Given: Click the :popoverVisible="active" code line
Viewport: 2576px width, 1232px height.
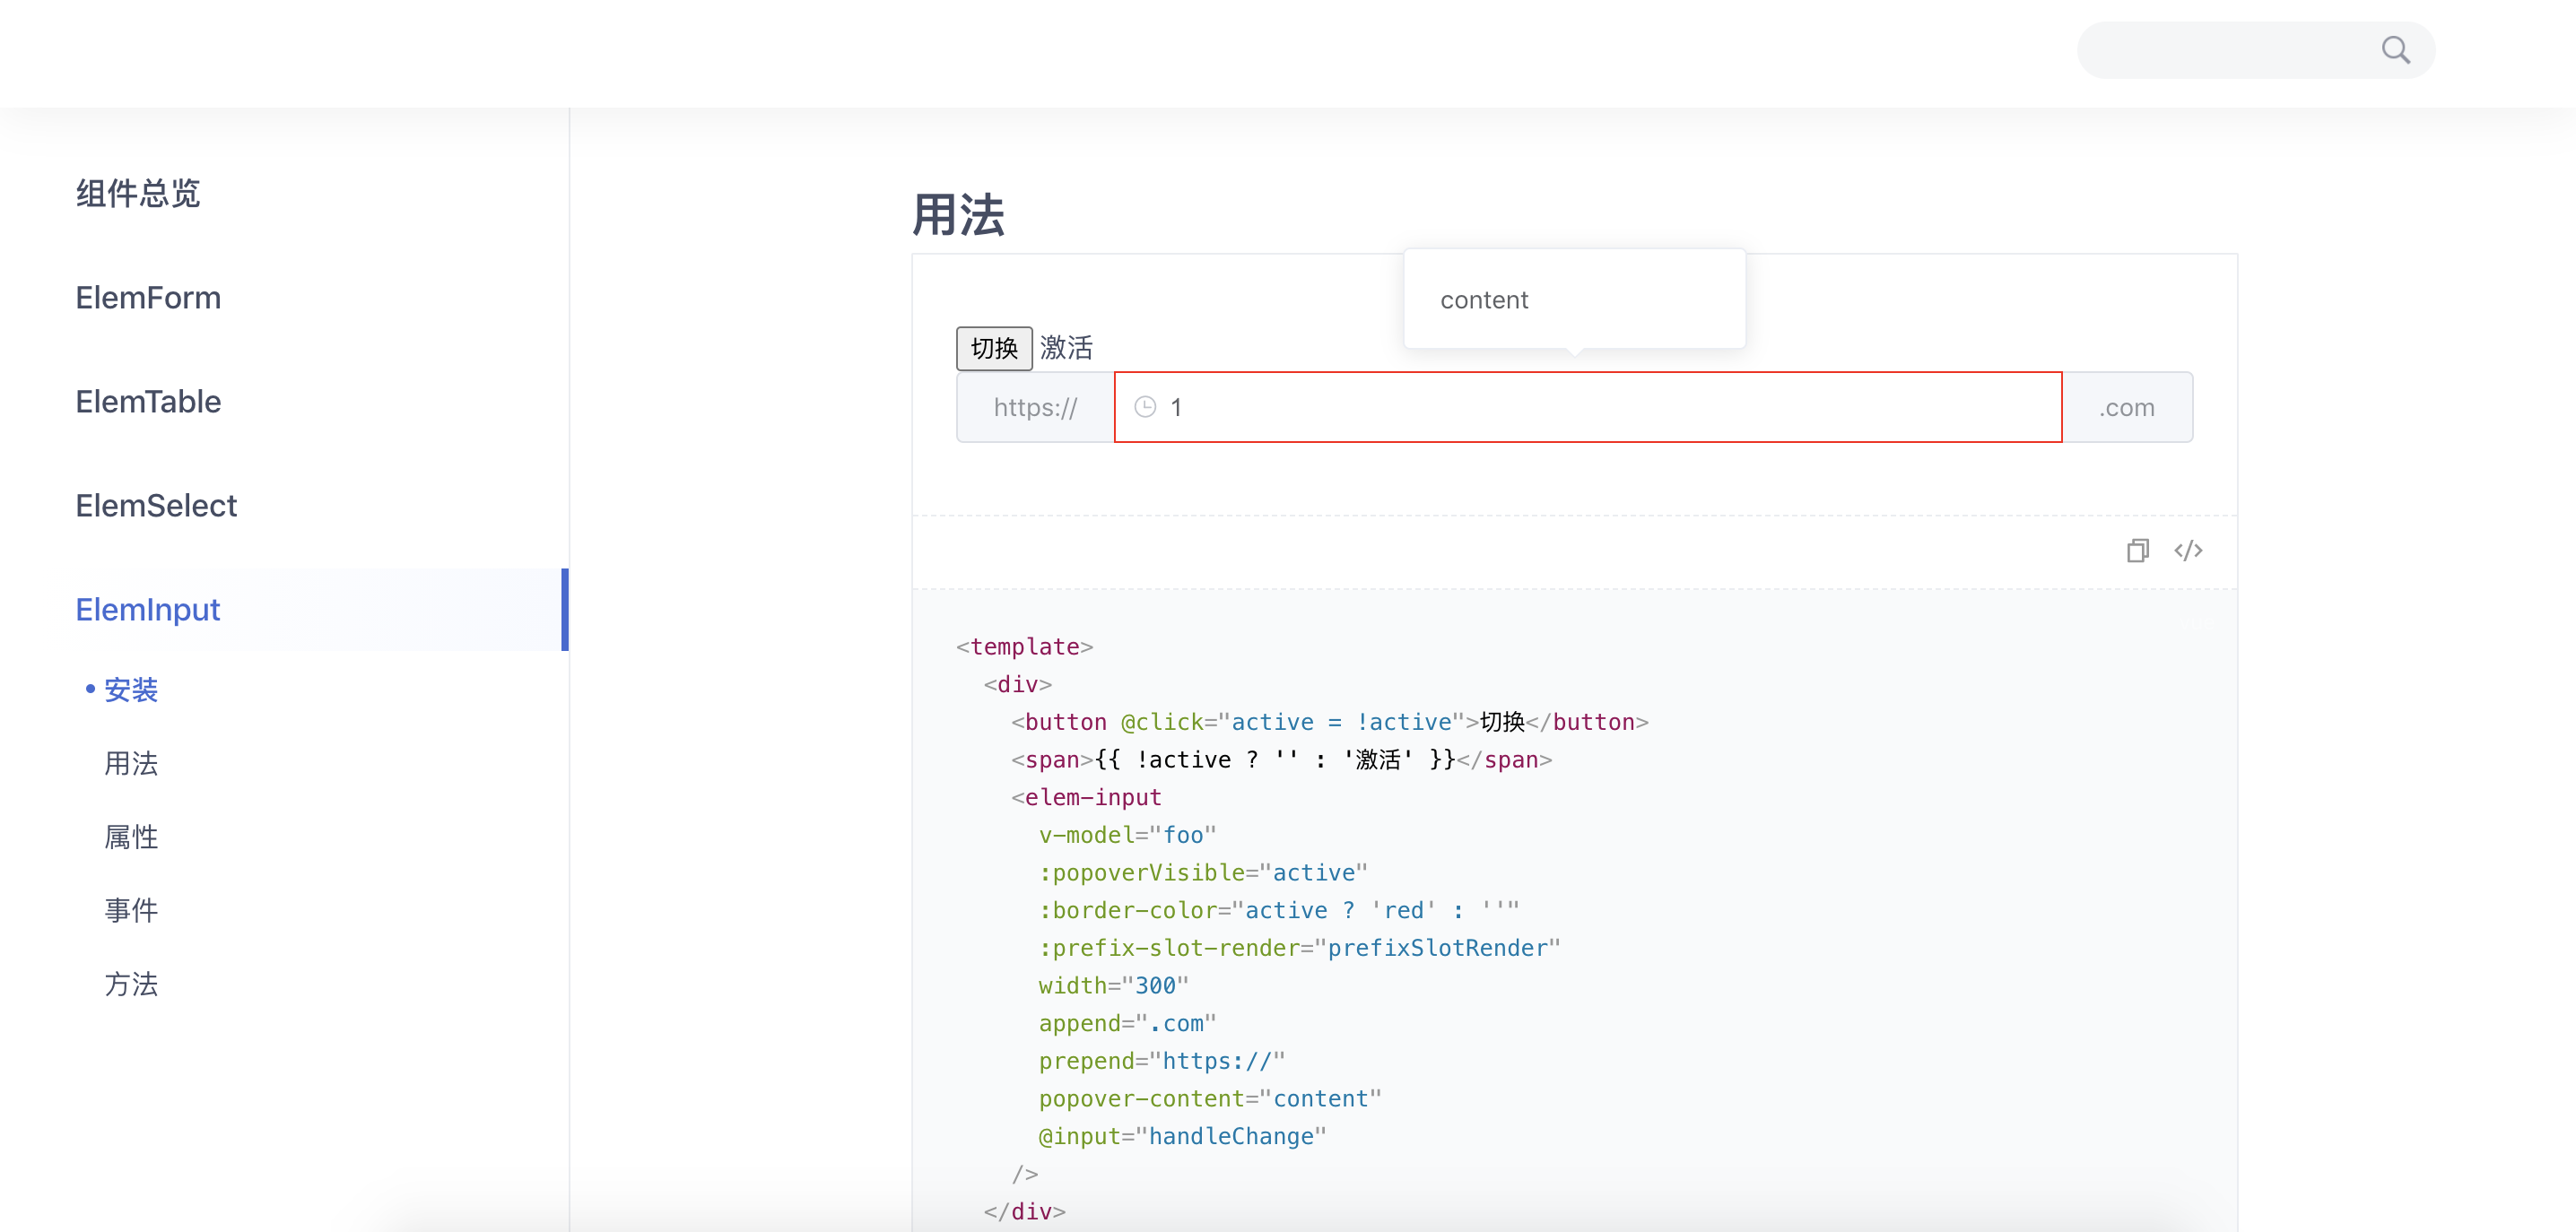Looking at the screenshot, I should click(x=1202, y=873).
